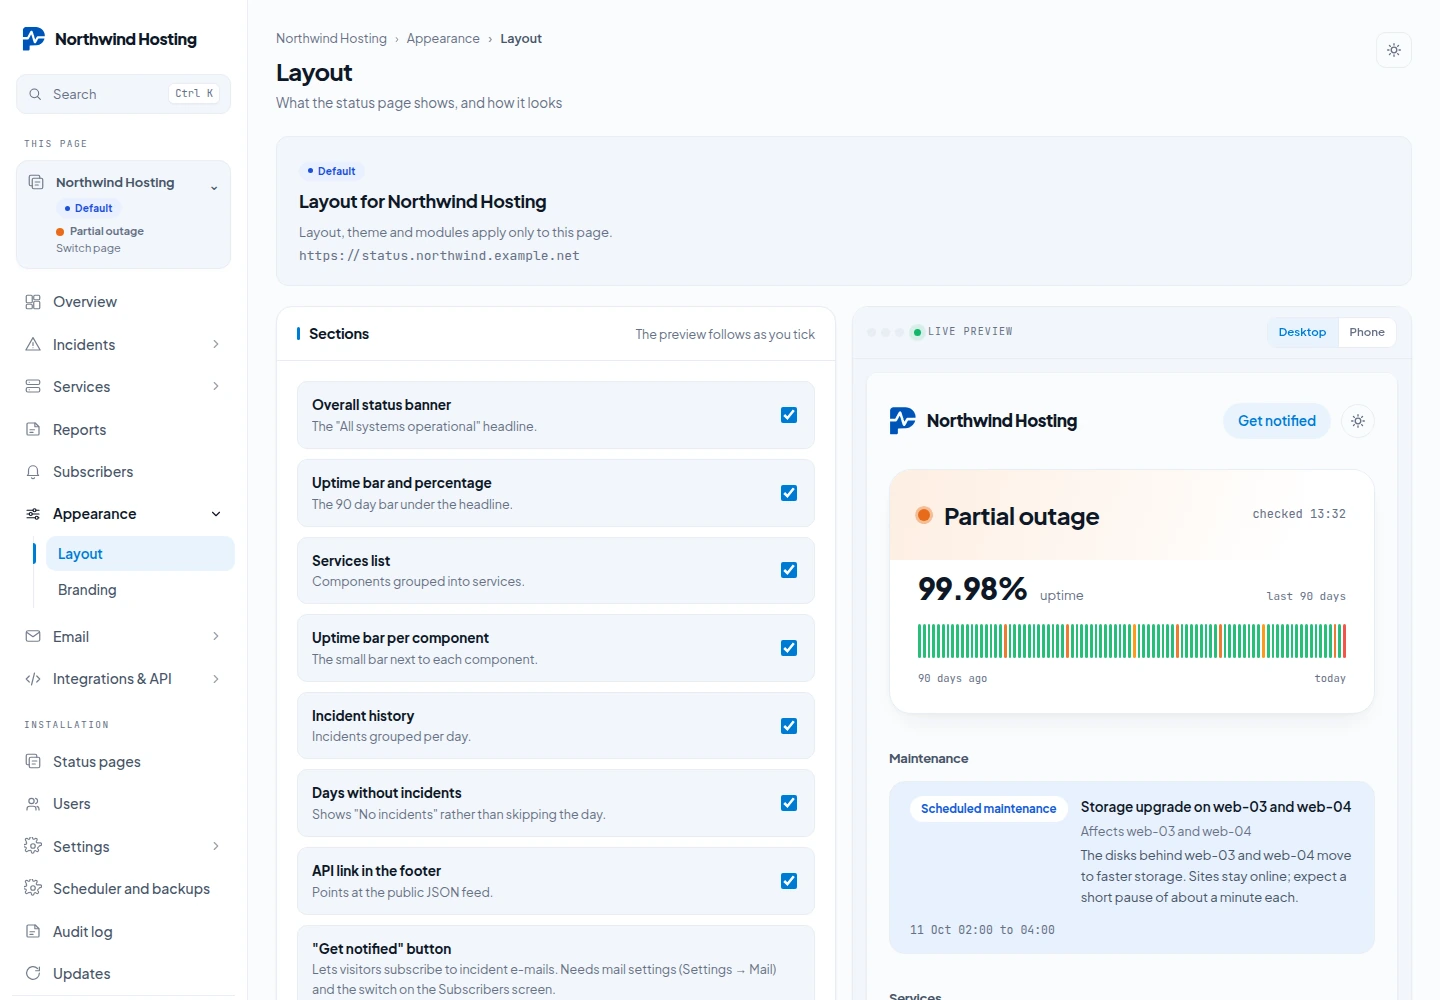
Task: Turn off Incident history checkbox
Action: click(789, 726)
